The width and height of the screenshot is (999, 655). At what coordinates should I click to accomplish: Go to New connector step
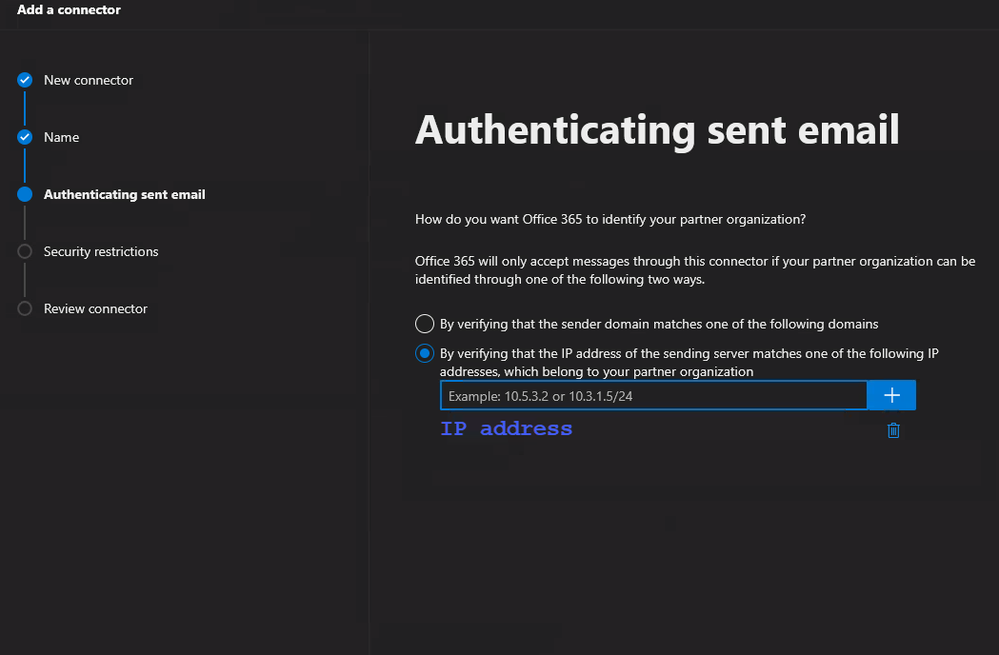pos(89,80)
